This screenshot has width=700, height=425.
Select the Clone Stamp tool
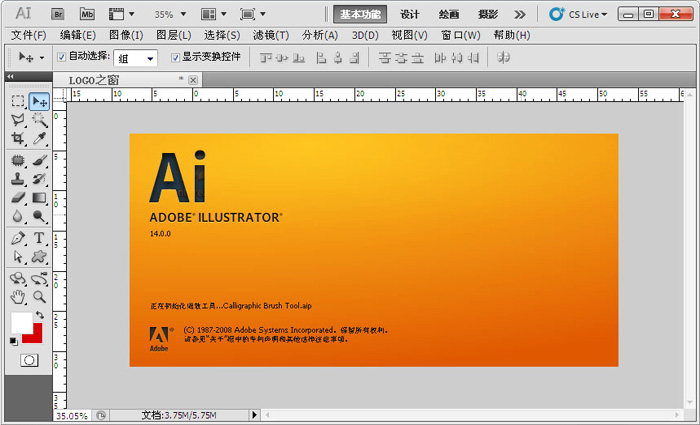pos(18,179)
